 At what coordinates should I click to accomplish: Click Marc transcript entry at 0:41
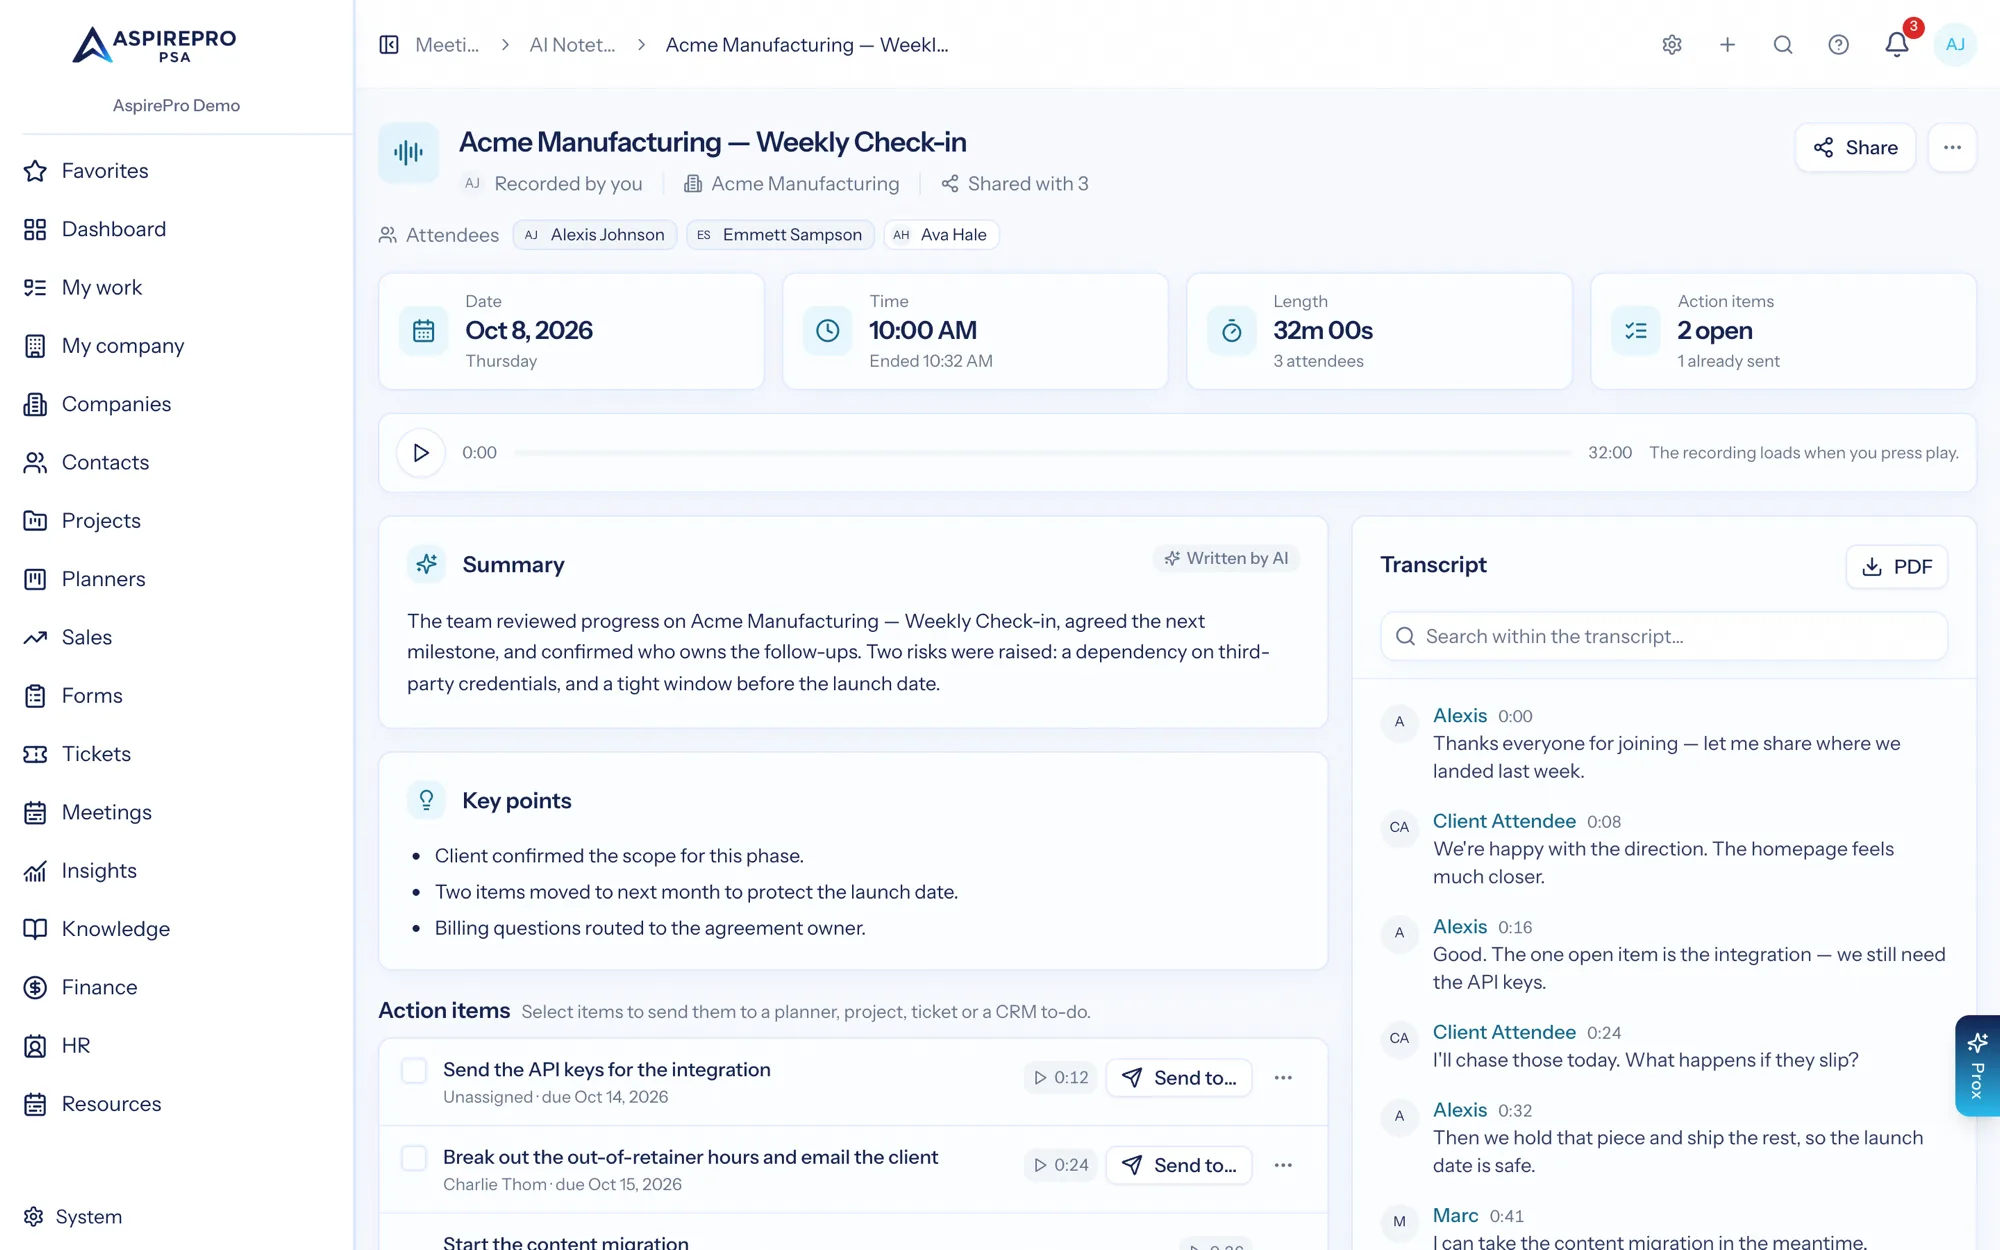[1664, 1228]
